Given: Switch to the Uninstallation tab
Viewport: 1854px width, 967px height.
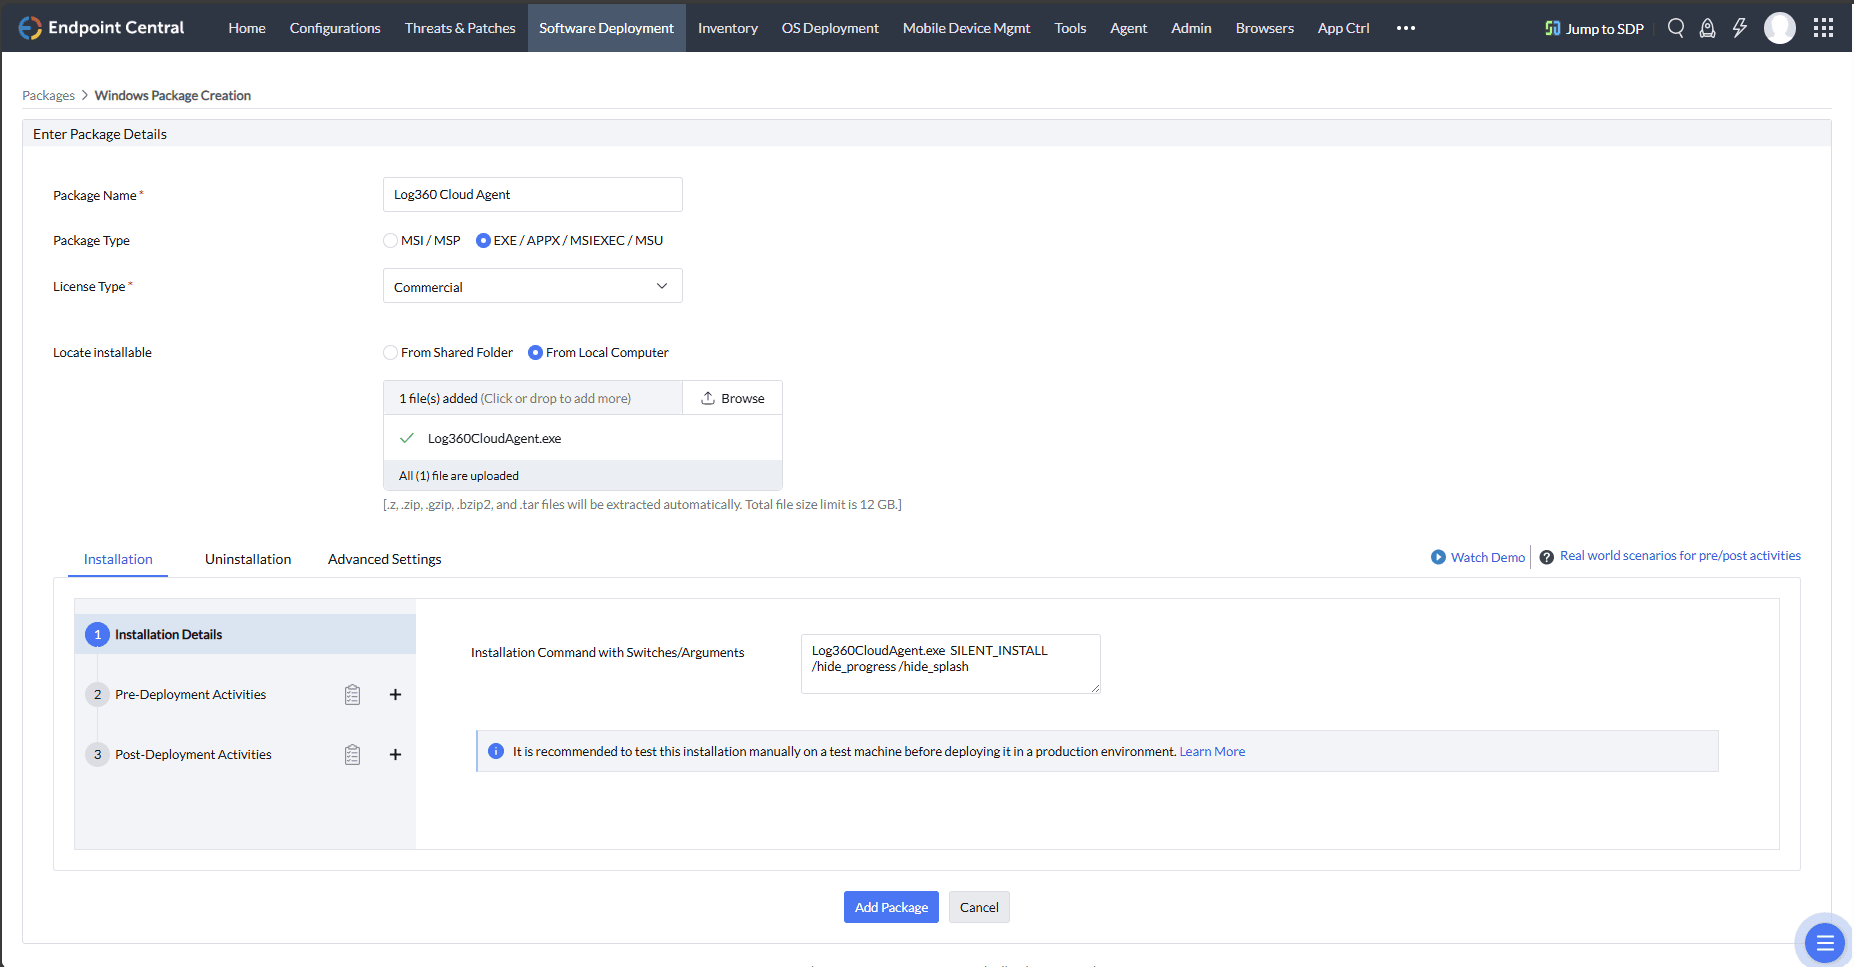Looking at the screenshot, I should (x=248, y=559).
